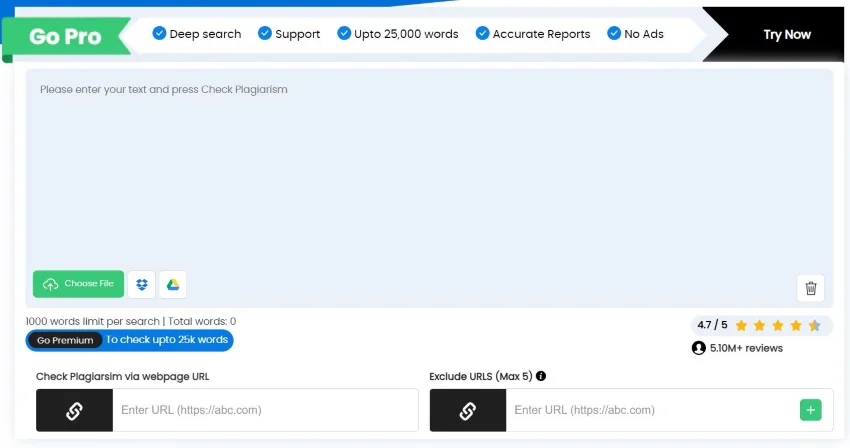Click info icon beside Exclude URLS

click(x=541, y=376)
